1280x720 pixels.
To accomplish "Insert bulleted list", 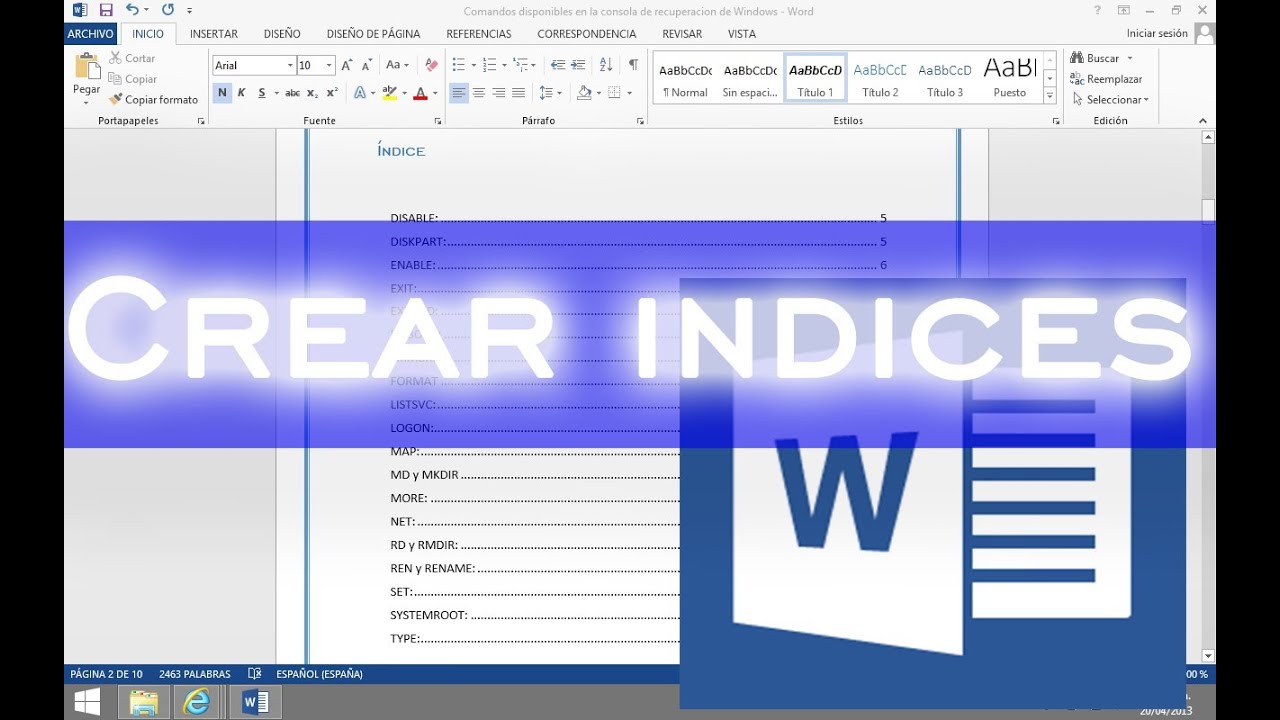I will pyautogui.click(x=458, y=65).
